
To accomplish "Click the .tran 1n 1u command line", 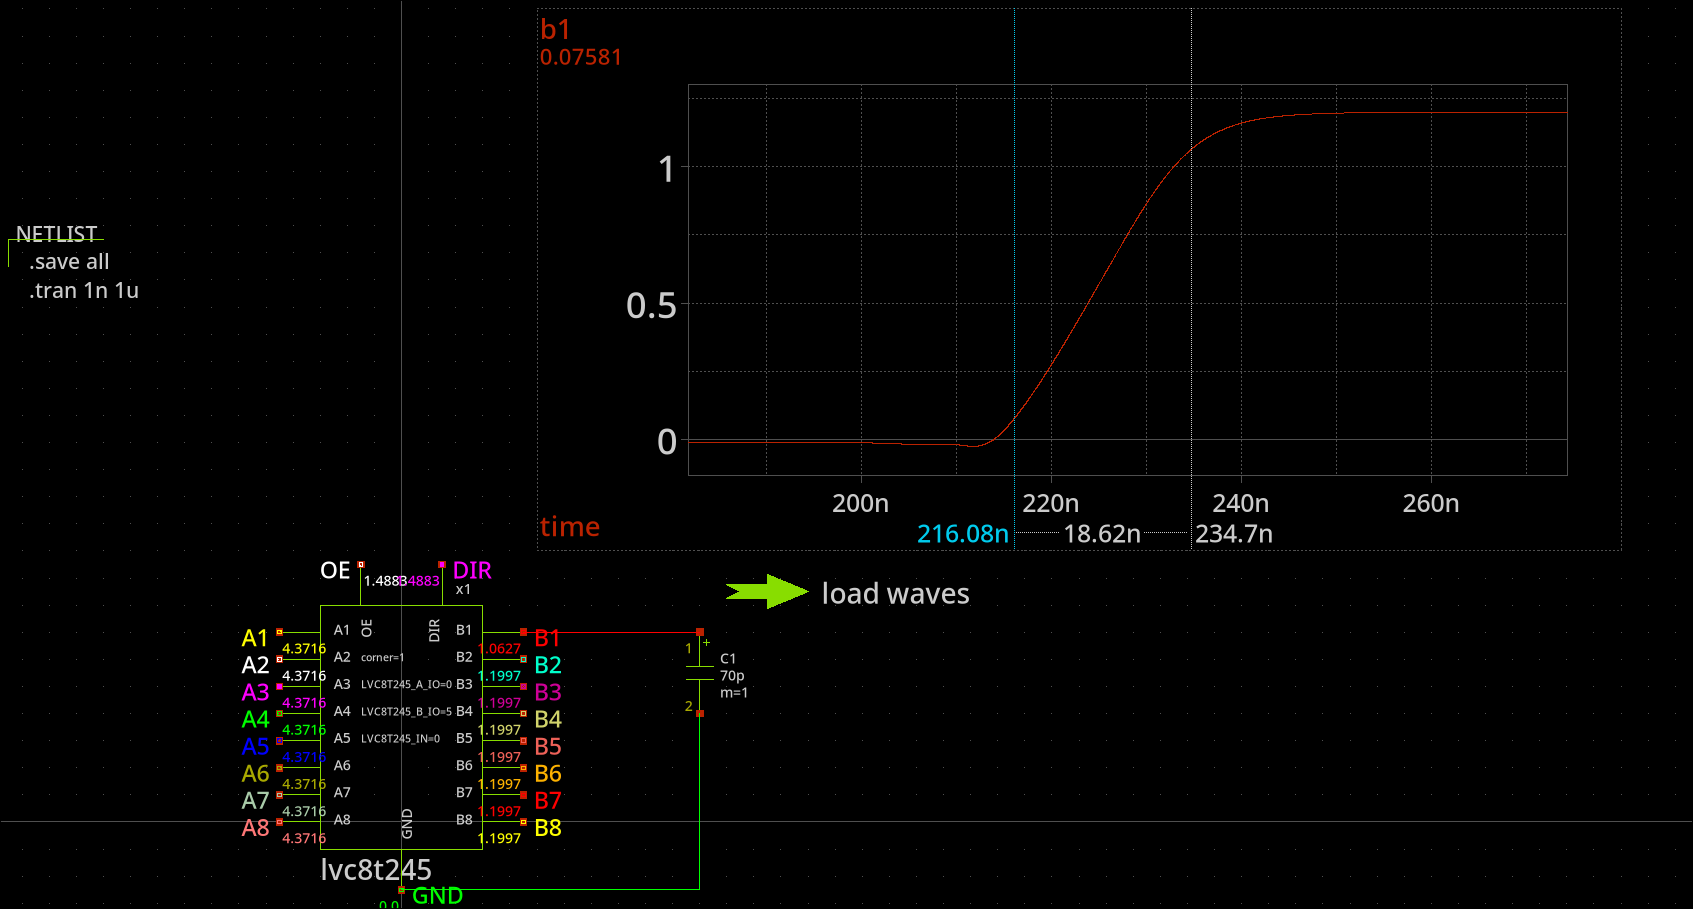I will pos(84,291).
